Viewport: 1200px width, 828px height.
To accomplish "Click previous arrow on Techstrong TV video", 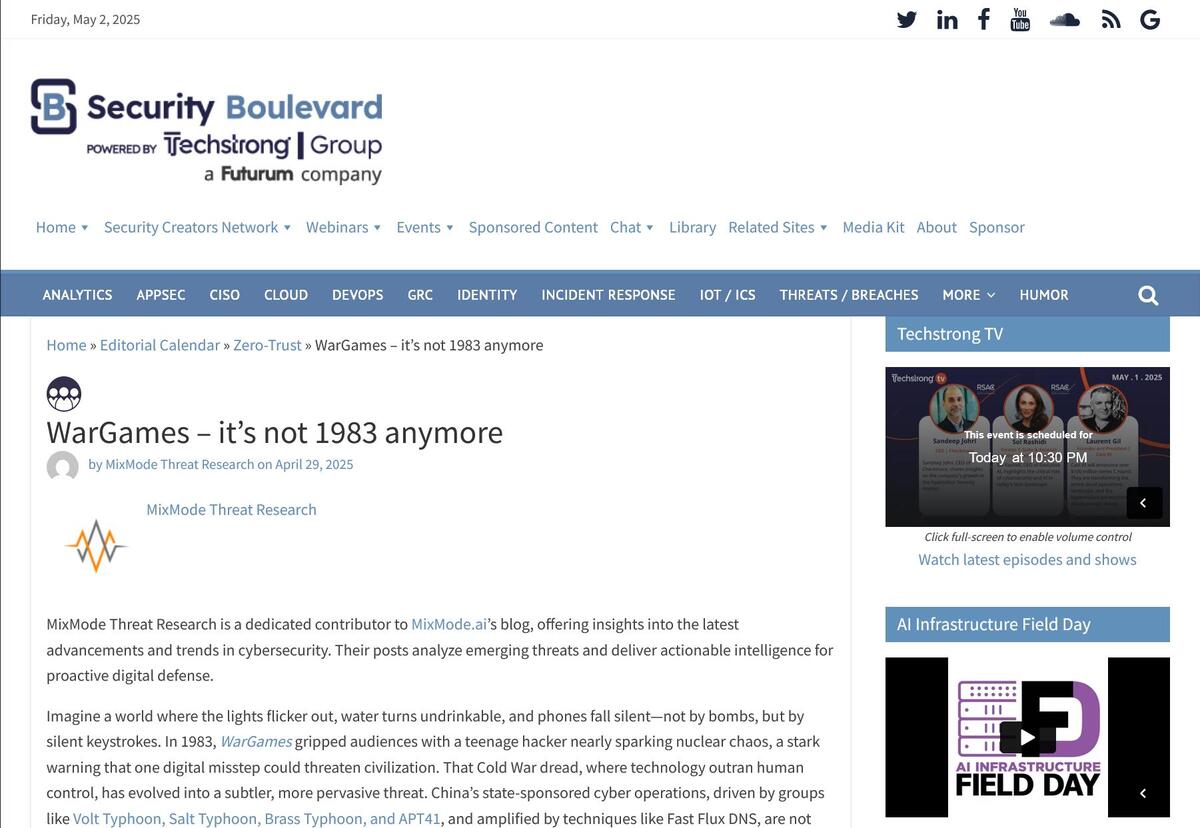I will click(1144, 503).
